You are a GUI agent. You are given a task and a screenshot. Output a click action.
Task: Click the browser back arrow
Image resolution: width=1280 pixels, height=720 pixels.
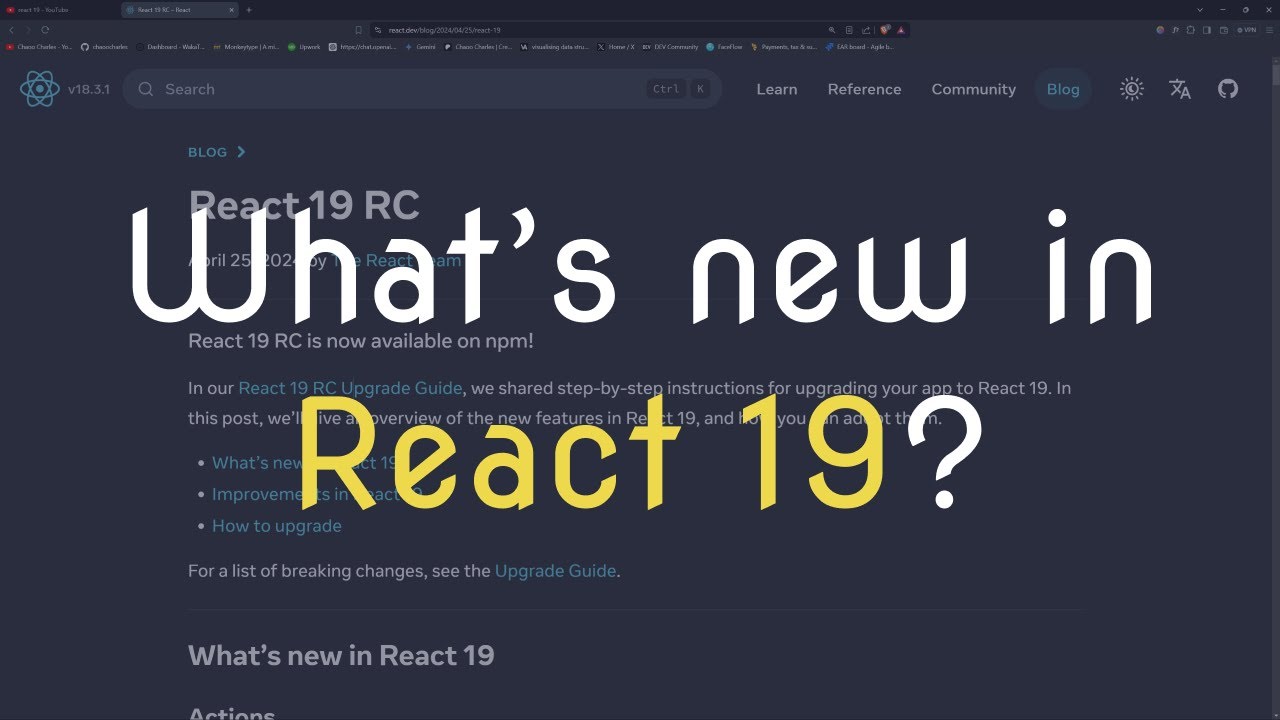11,30
